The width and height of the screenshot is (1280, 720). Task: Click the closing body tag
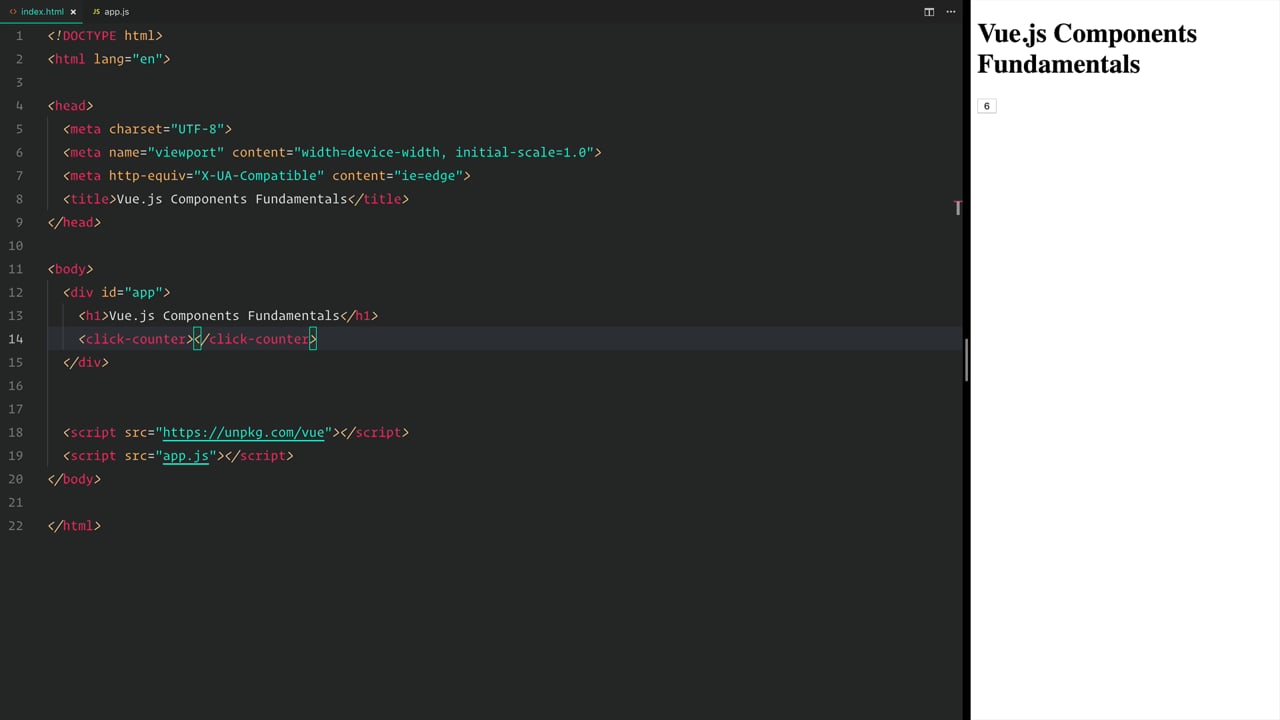click(74, 479)
